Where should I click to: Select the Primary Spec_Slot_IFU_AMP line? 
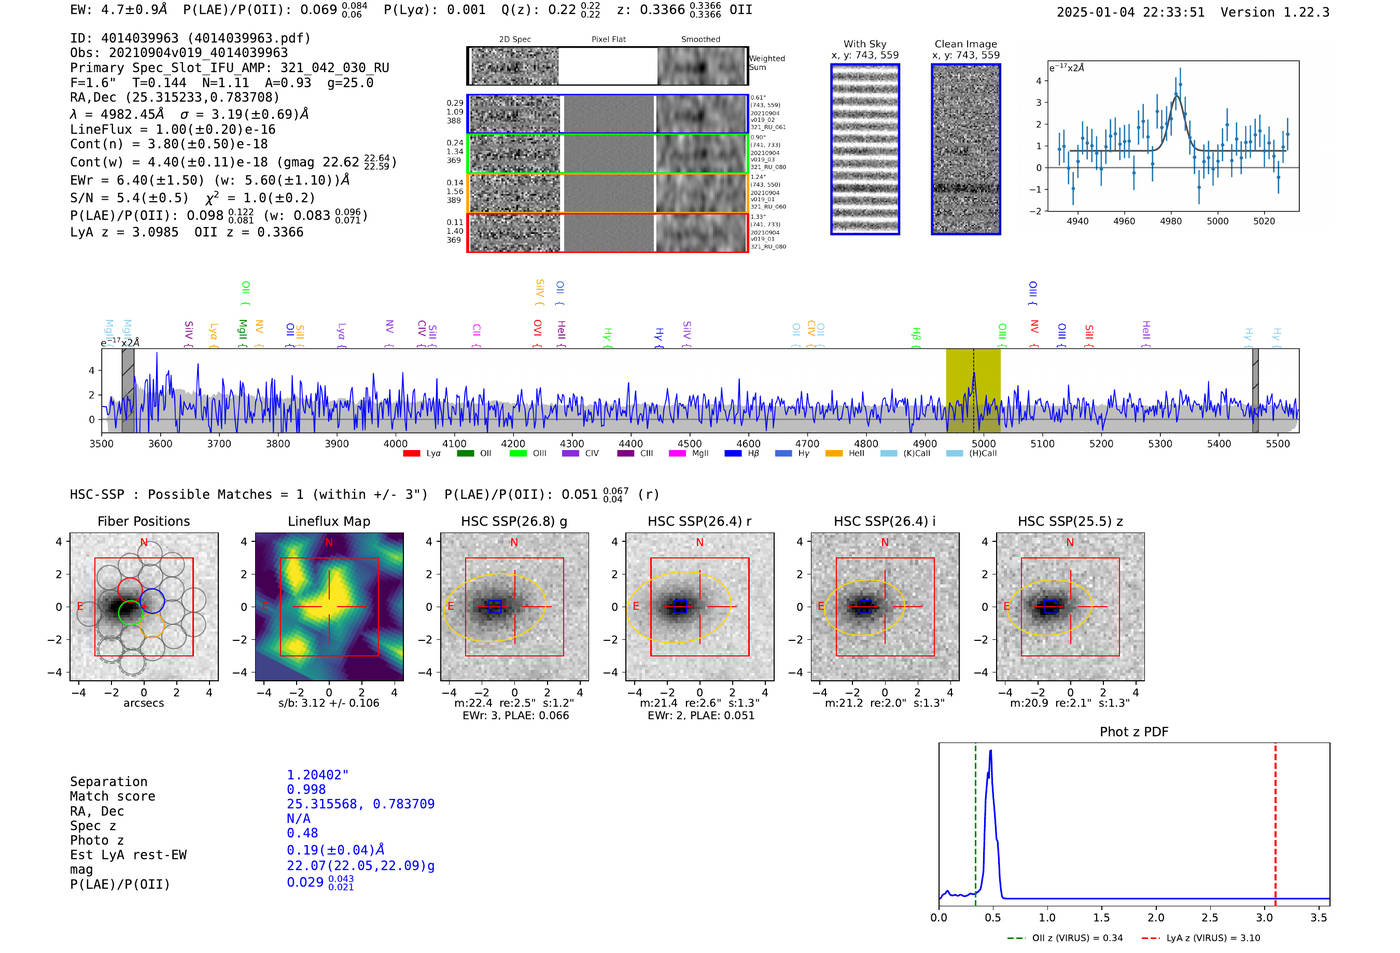(x=230, y=68)
